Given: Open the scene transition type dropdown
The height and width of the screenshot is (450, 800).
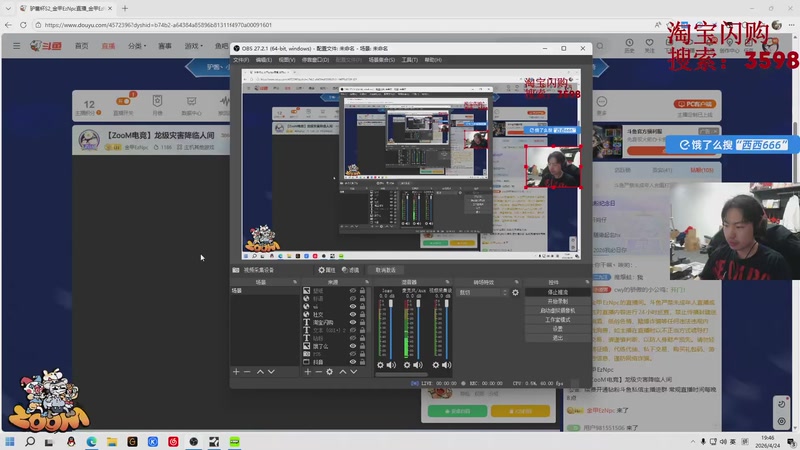Looking at the screenshot, I should 483,292.
